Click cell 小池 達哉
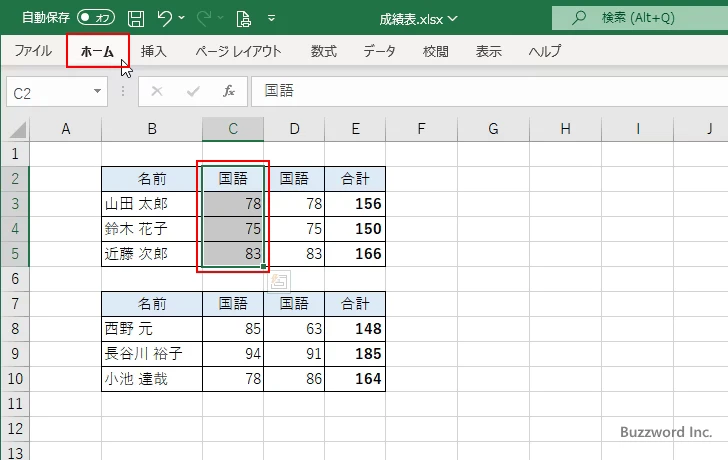The width and height of the screenshot is (728, 460). coord(152,379)
